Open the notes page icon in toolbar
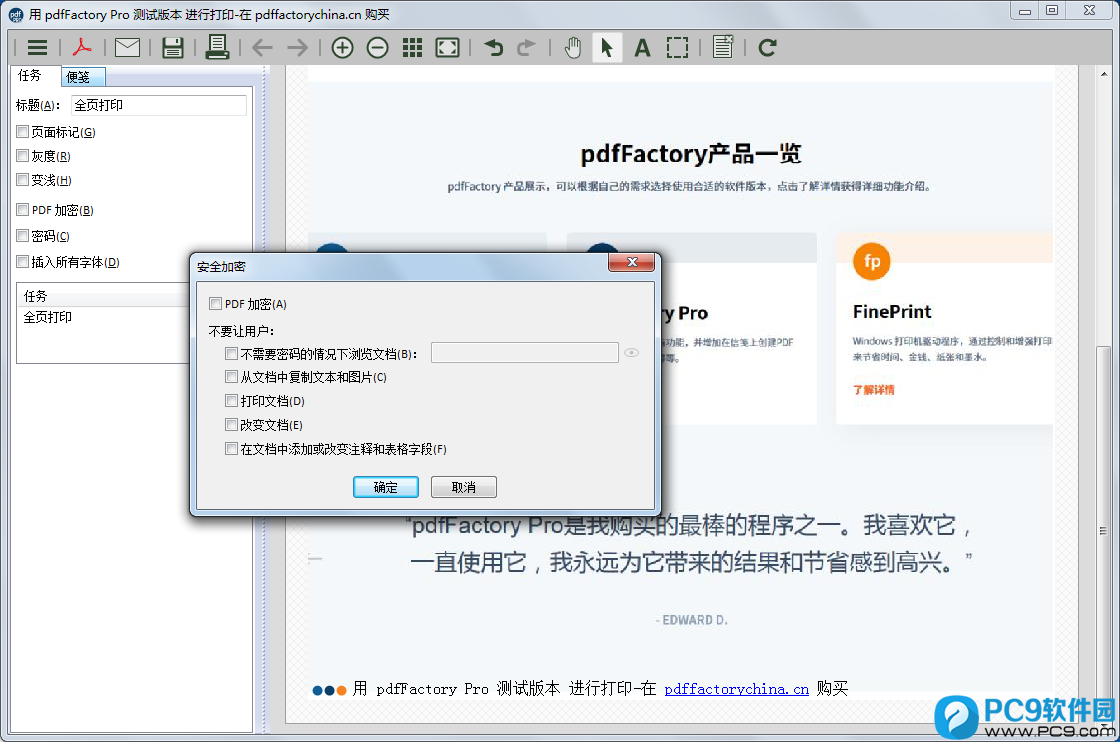The height and width of the screenshot is (742, 1120). (x=723, y=47)
